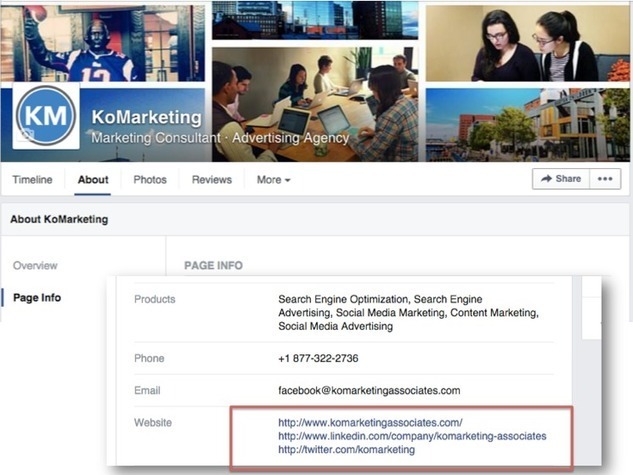Click the +1 877-322-2736 phone number
The width and height of the screenshot is (633, 475).
[319, 358]
